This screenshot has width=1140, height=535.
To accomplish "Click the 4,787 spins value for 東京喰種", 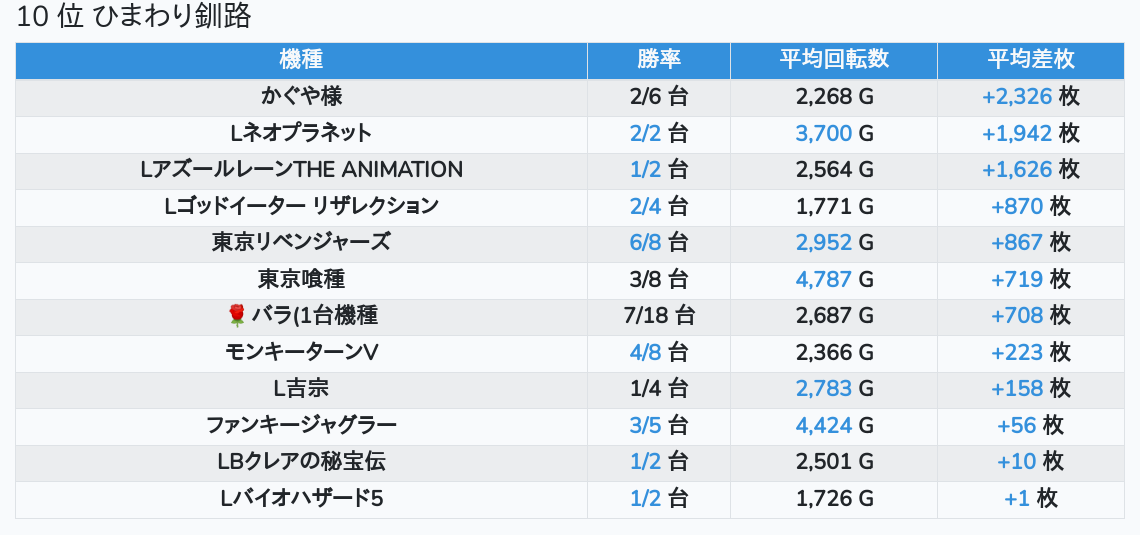I will [823, 279].
